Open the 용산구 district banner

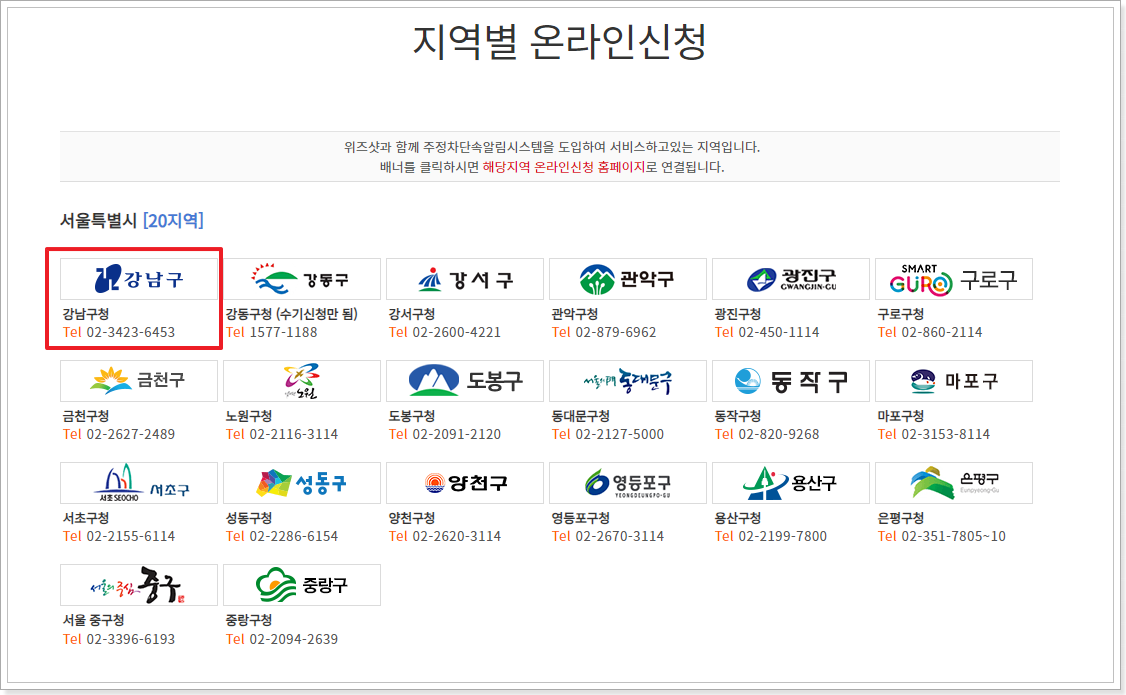click(x=791, y=483)
